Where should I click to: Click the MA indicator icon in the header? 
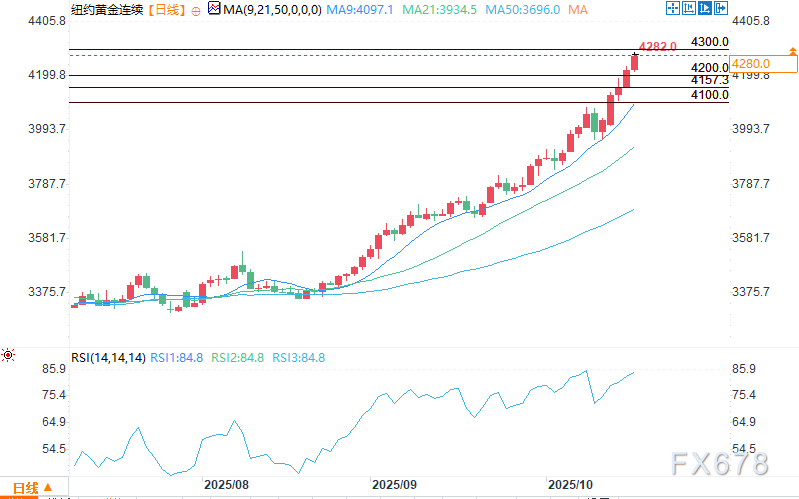pos(214,9)
